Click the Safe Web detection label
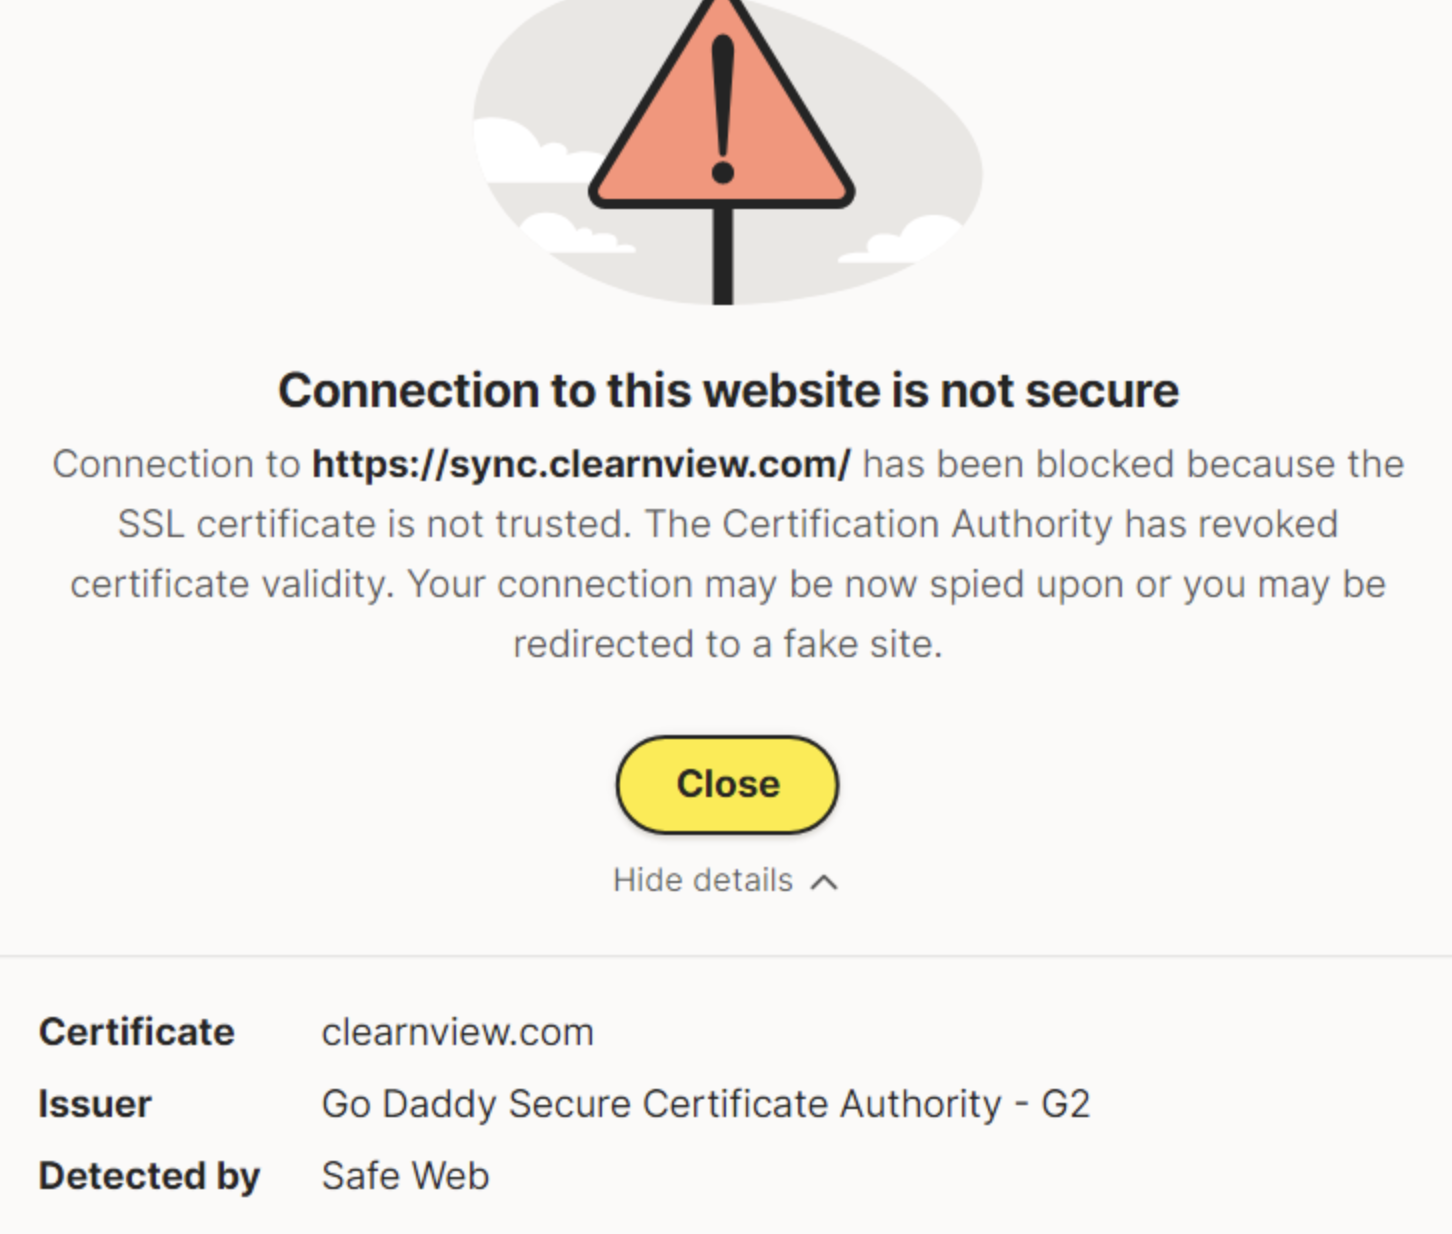Viewport: 1452px width, 1234px height. (x=404, y=1175)
